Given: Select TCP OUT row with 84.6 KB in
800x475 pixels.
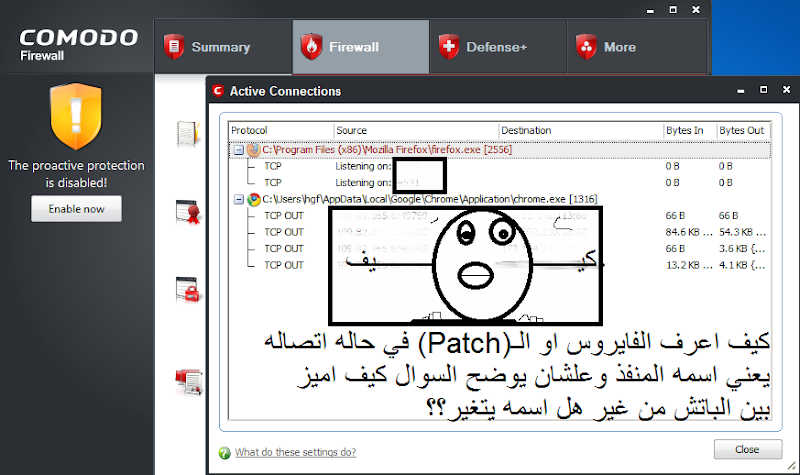Looking at the screenshot, I should pyautogui.click(x=499, y=232).
